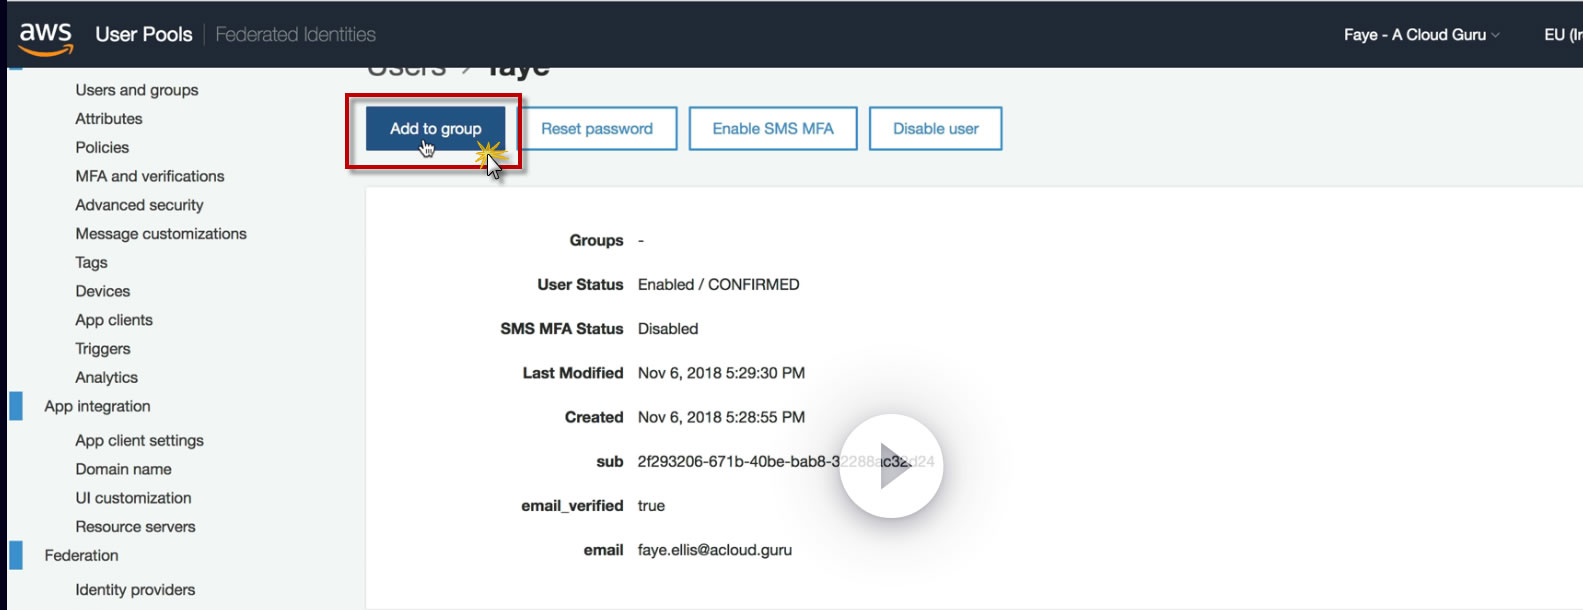
Task: Play the video overlay button
Action: (891, 466)
